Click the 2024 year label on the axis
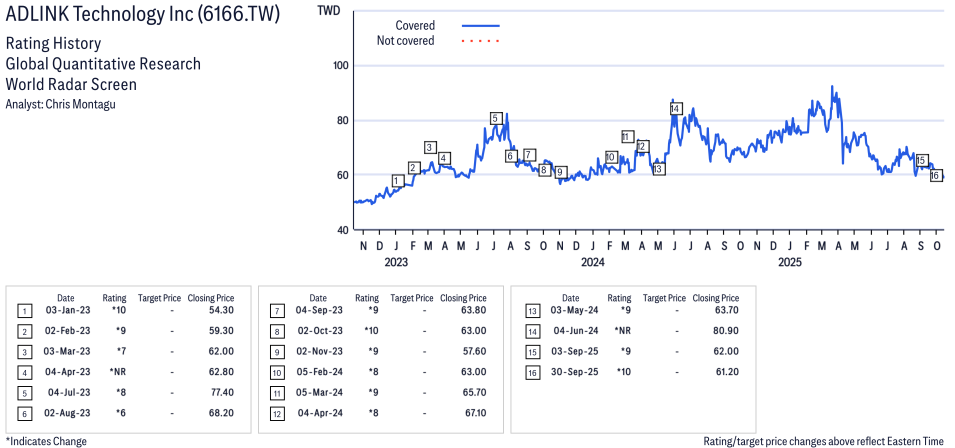The width and height of the screenshot is (955, 448). 592,263
